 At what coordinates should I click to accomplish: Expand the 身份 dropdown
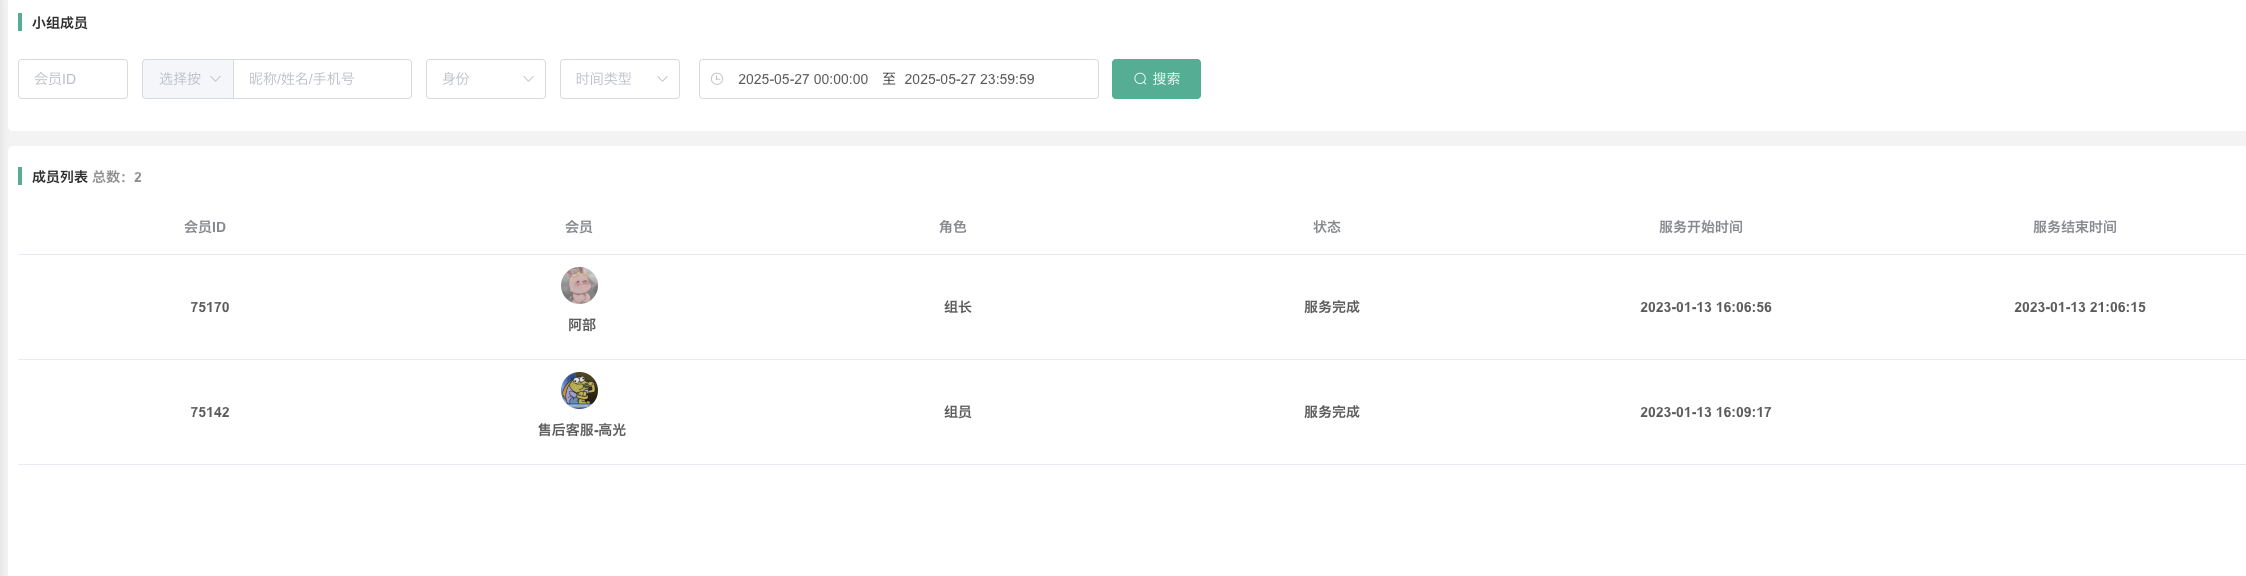486,79
